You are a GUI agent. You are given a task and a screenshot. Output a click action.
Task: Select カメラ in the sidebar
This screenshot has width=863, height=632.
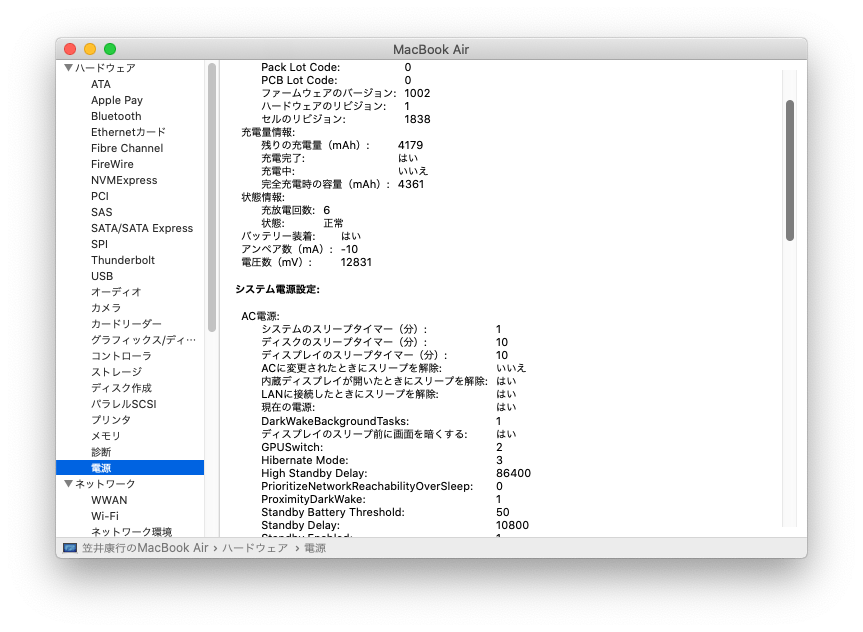tap(106, 308)
